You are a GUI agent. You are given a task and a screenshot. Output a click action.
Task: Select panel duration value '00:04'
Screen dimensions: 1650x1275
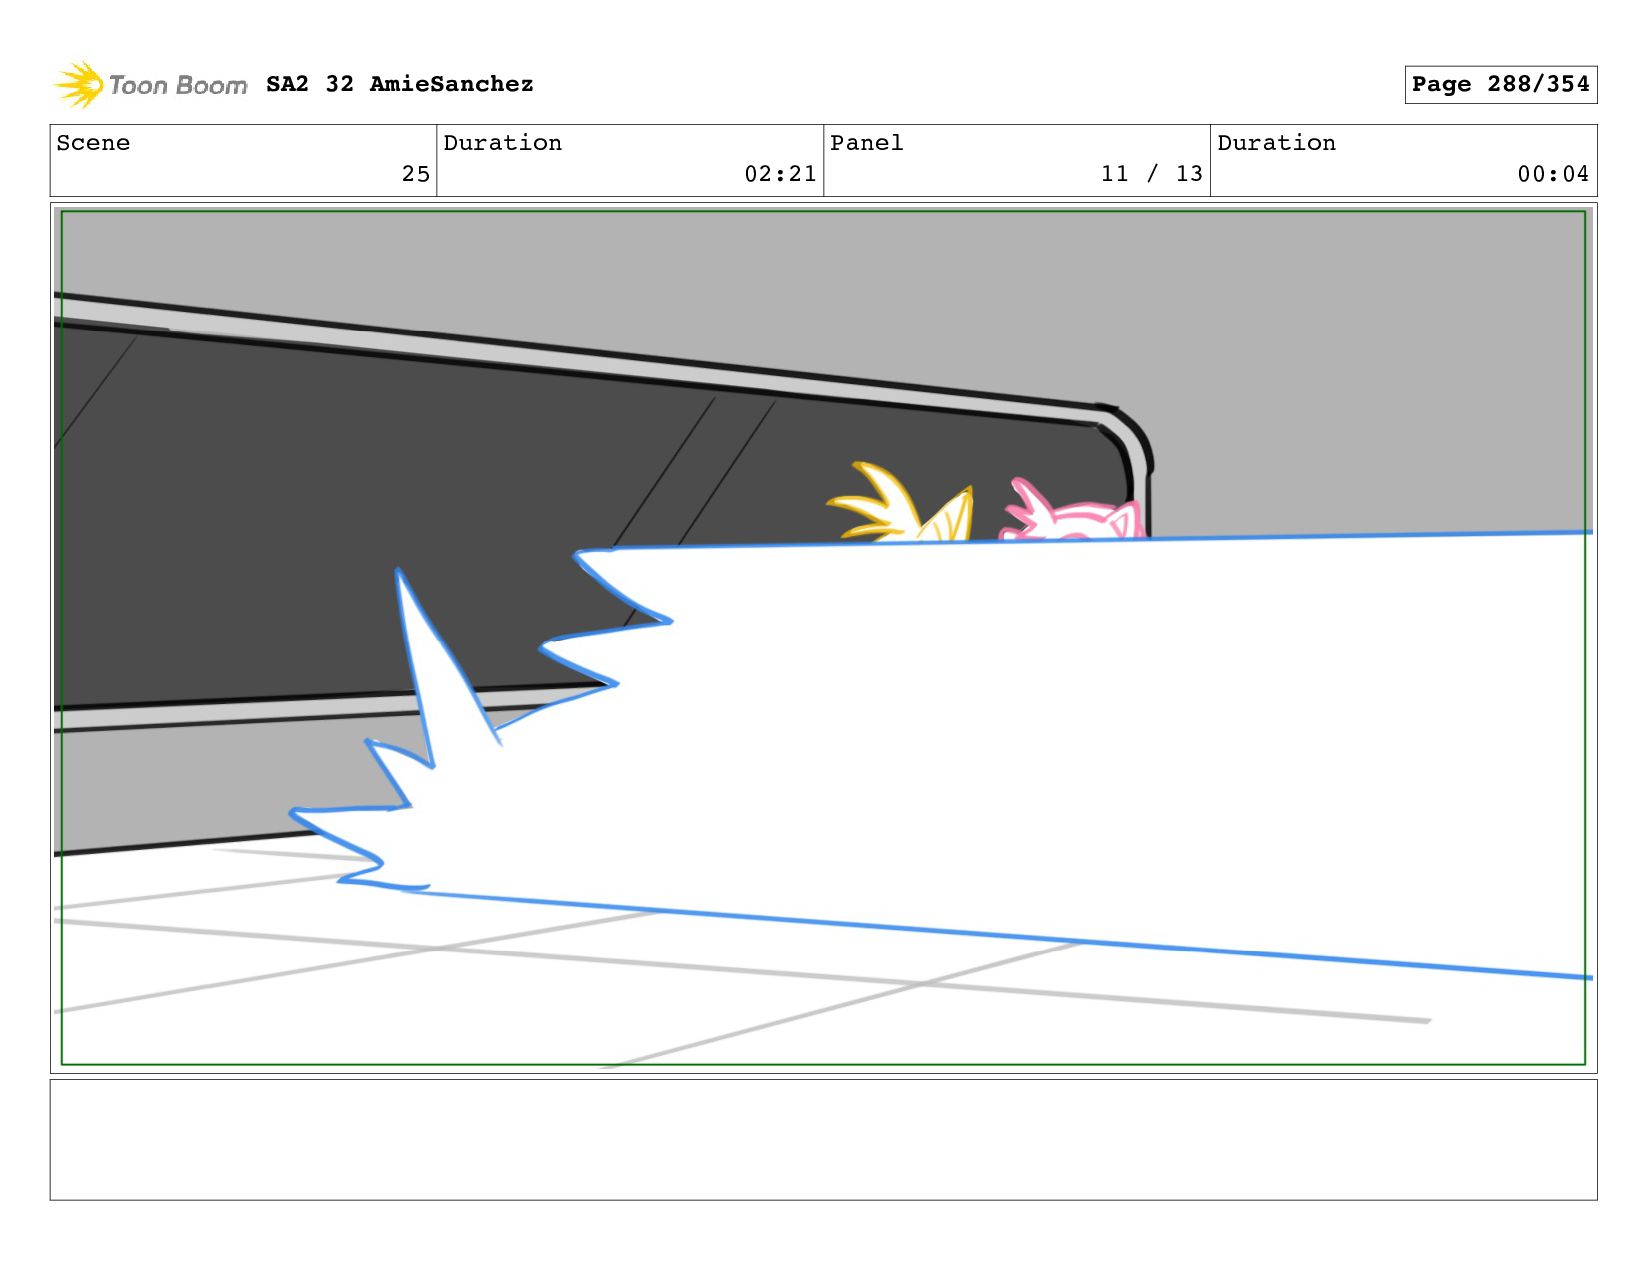tap(1553, 174)
